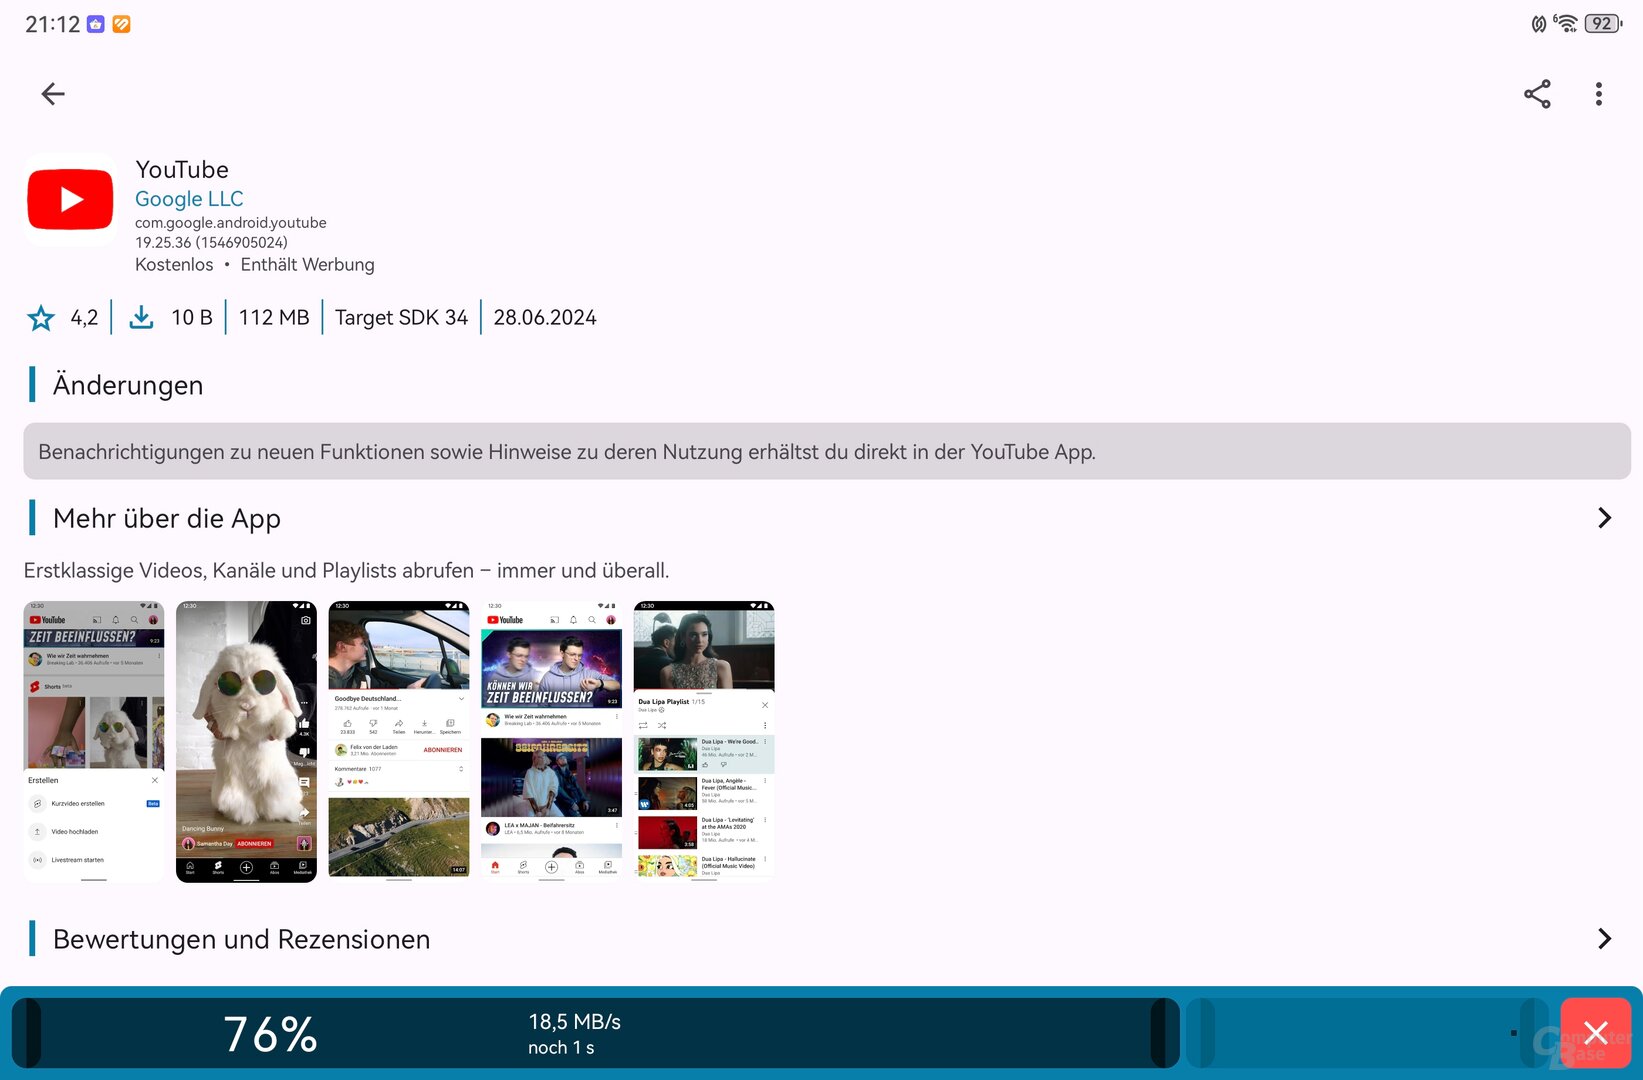Tap the orange notification icon in status bar
1643x1080 pixels.
click(x=121, y=24)
